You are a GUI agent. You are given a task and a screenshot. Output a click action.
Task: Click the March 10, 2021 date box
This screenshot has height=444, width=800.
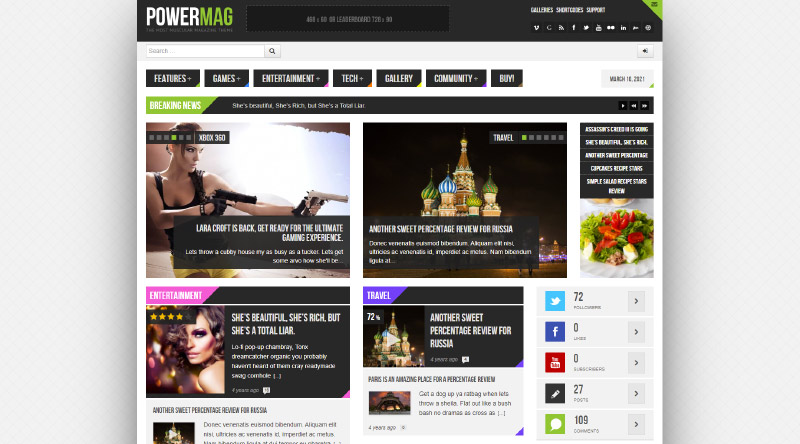627,79
